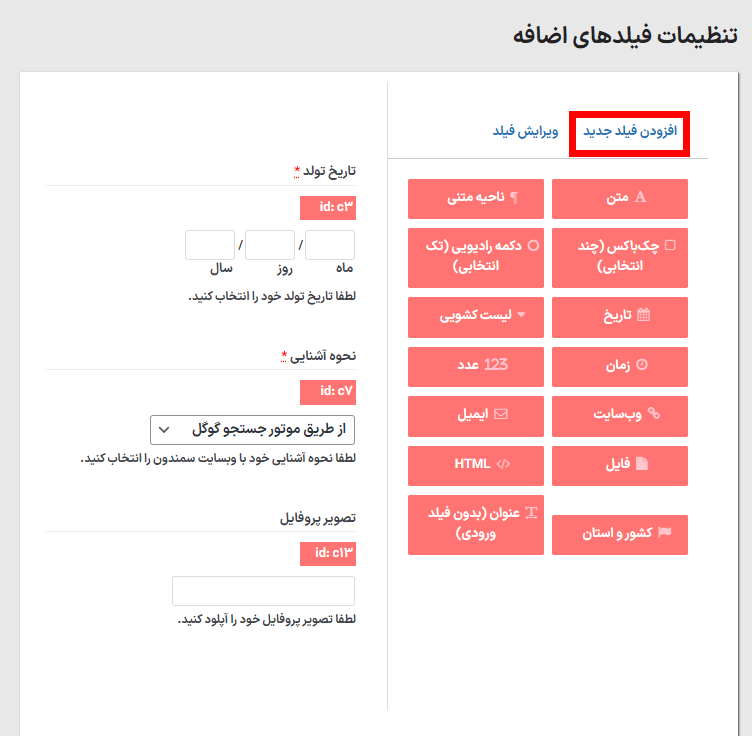The width and height of the screenshot is (752, 736).
Task: Add a فایل (file) upload field
Action: [x=620, y=465]
